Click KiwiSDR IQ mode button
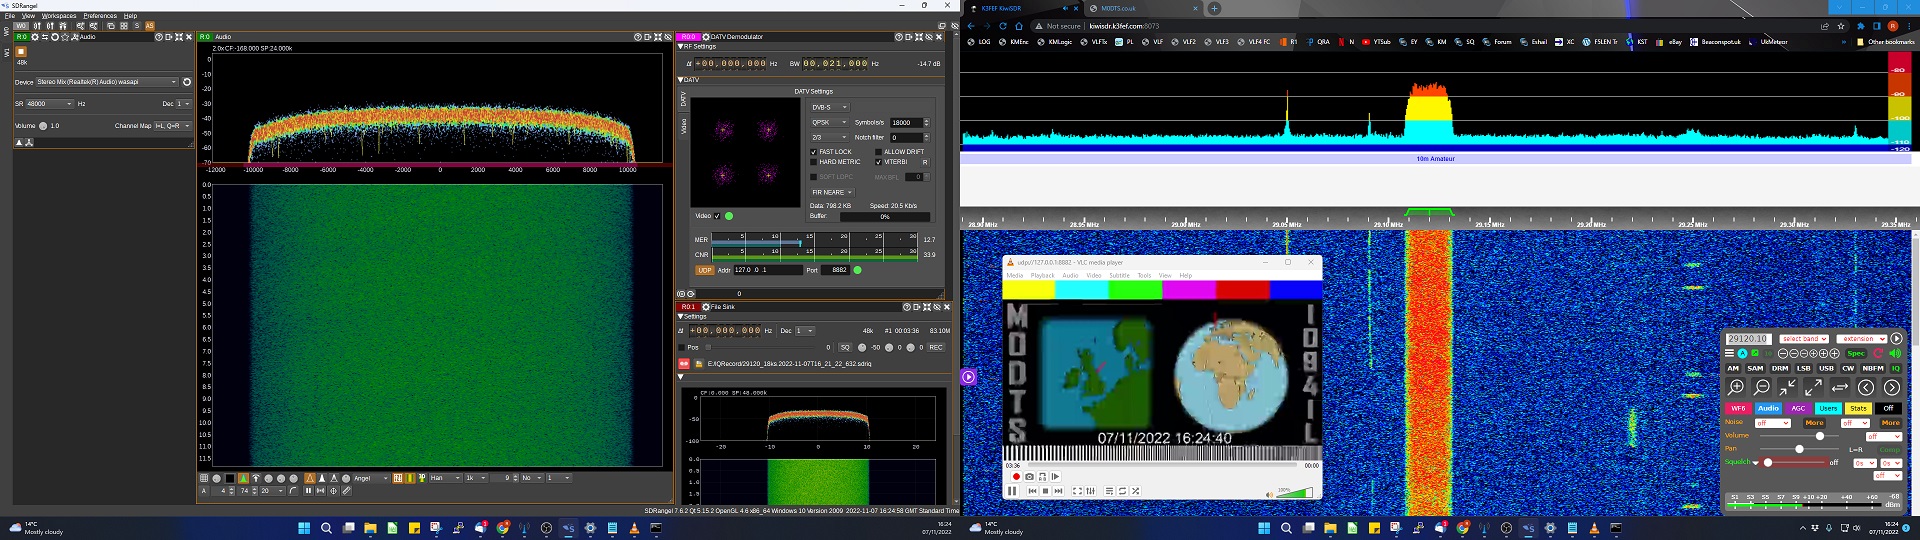Viewport: 1920px width, 540px height. (x=1895, y=368)
